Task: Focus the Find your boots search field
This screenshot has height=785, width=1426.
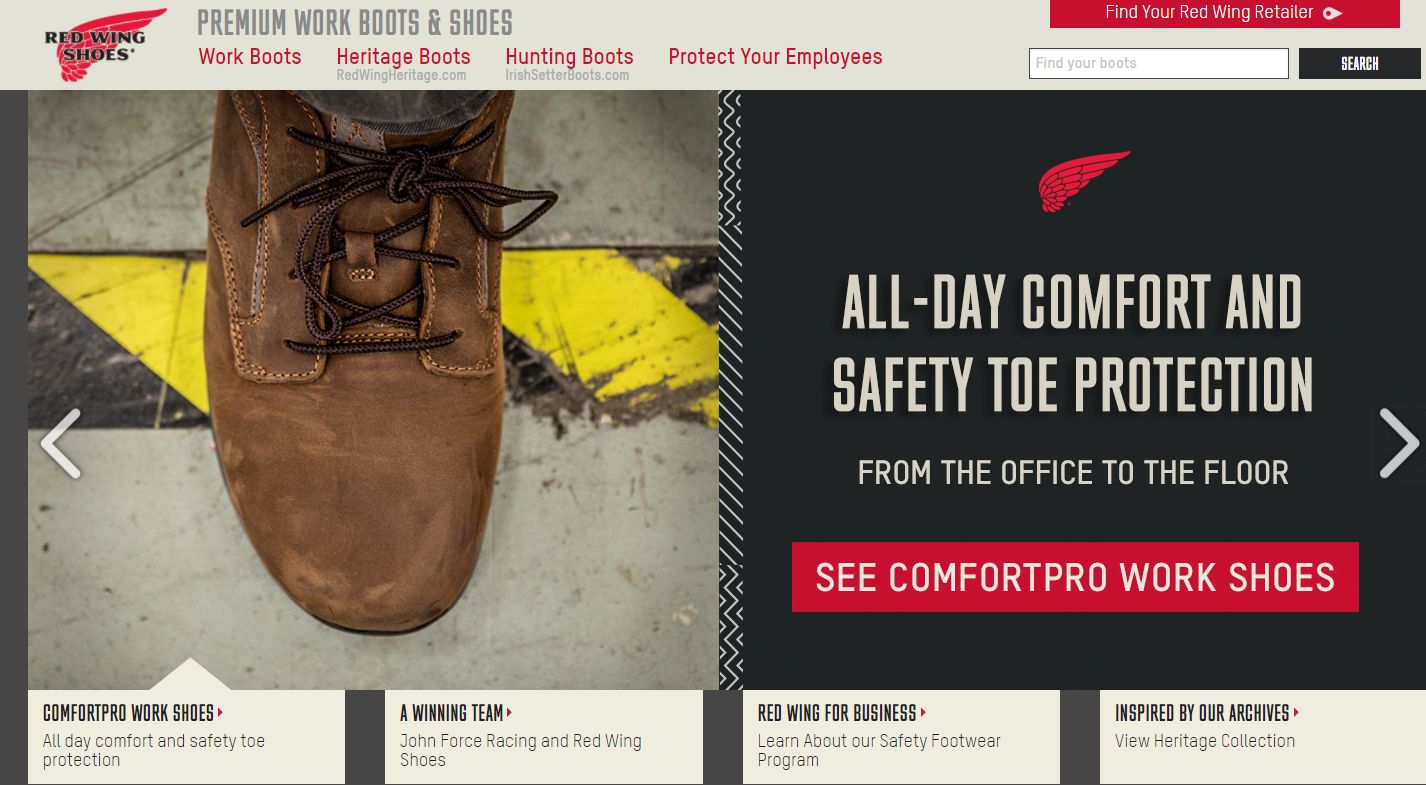Action: pos(1159,63)
